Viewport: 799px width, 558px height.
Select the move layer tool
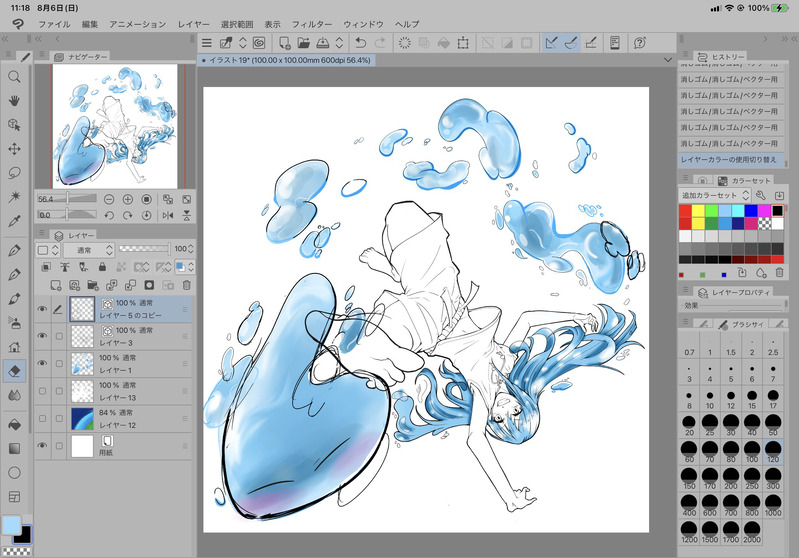[14, 149]
